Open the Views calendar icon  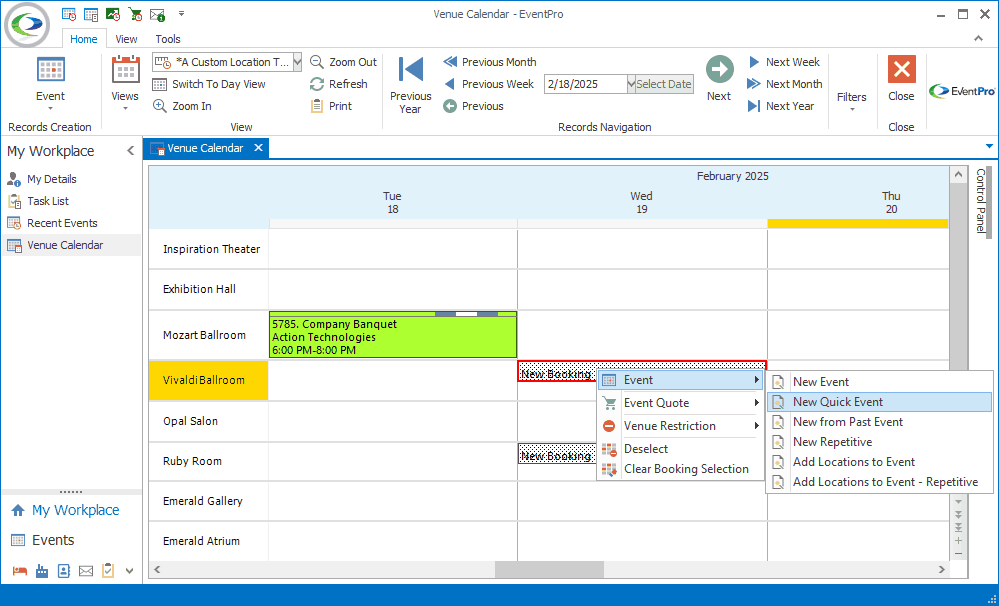click(x=126, y=69)
